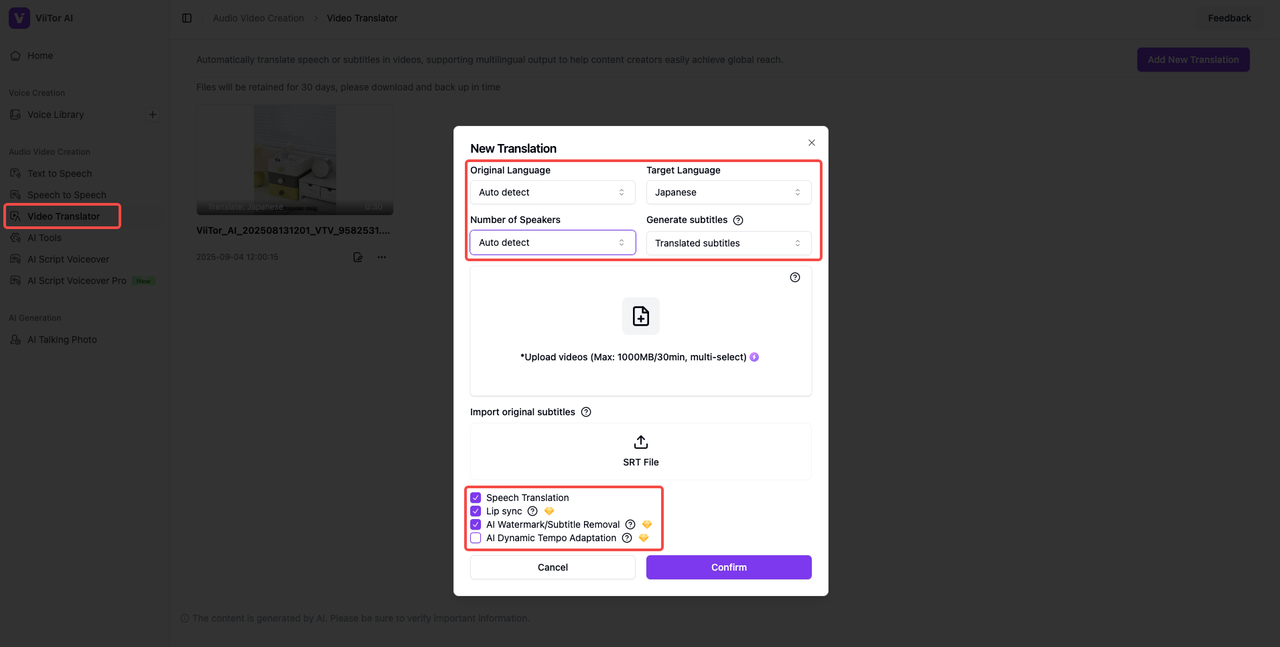The image size is (1280, 647).
Task: Click help icon next to Generate subtitles
Action: [x=738, y=220]
